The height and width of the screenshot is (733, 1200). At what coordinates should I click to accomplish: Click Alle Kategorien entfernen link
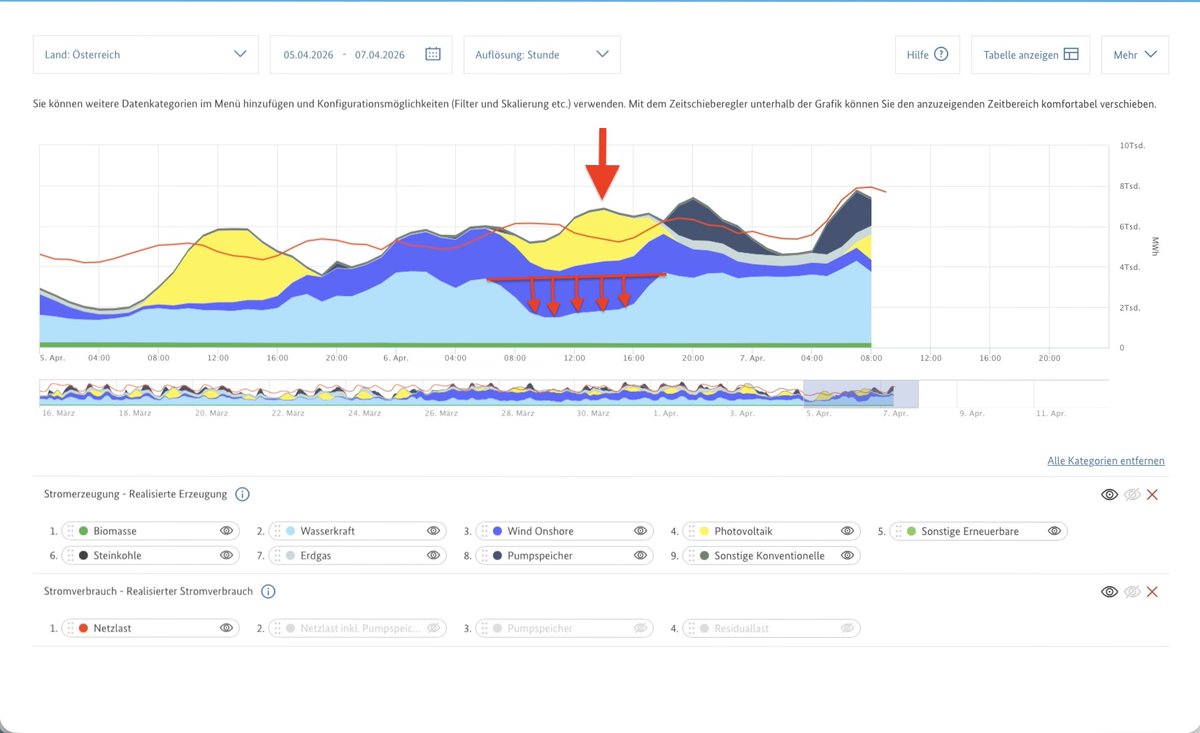[1106, 461]
